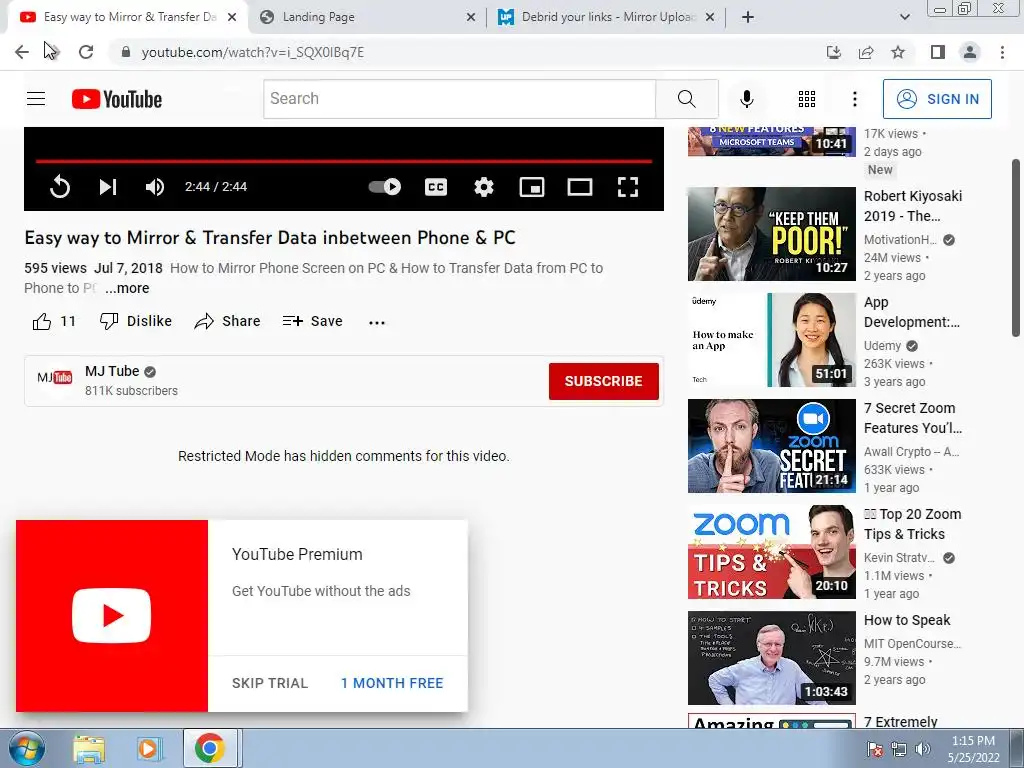Open the YouTube apps grid
Image resolution: width=1024 pixels, height=768 pixels.
807,99
